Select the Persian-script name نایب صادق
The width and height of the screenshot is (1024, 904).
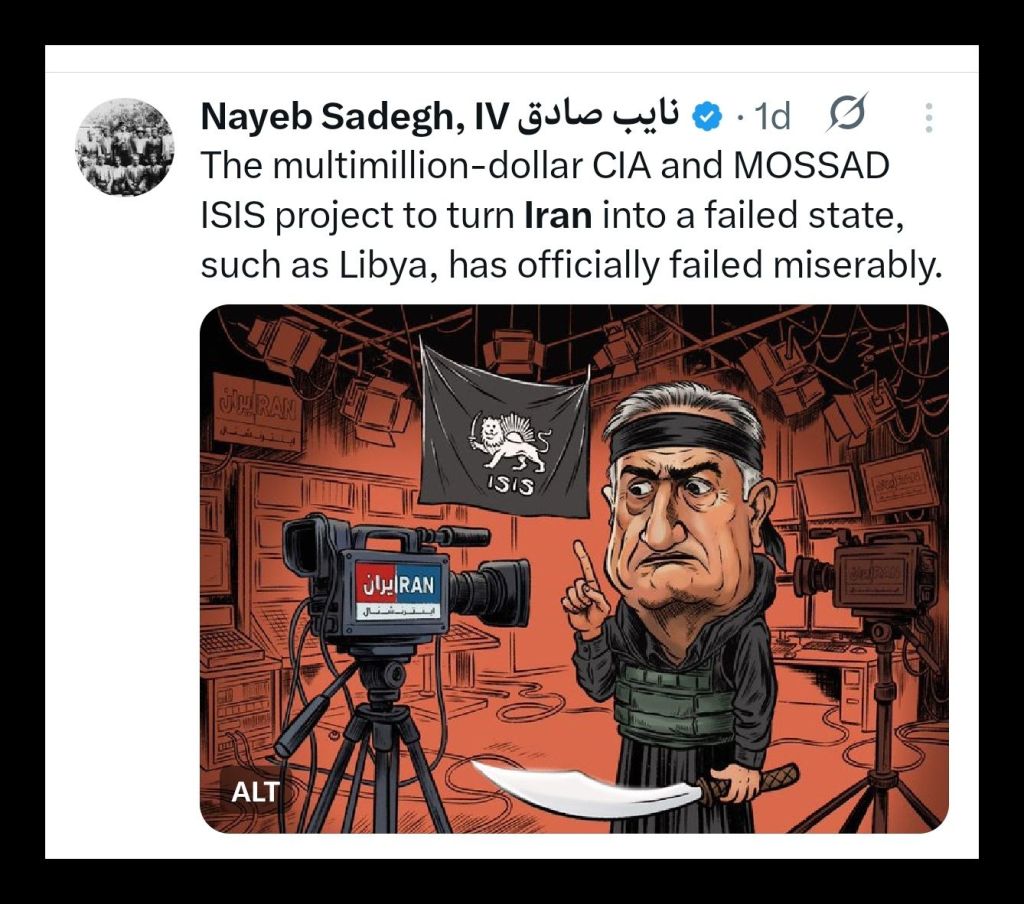point(600,117)
